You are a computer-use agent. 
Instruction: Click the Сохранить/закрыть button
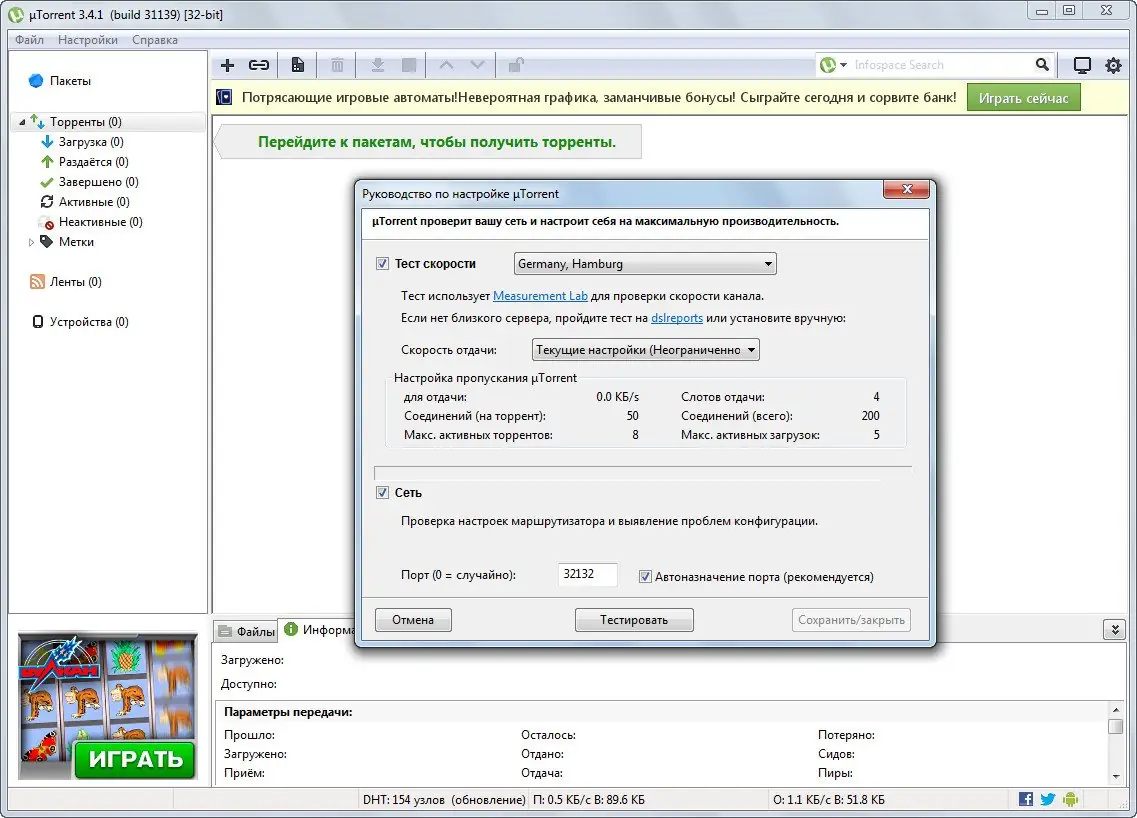coord(851,620)
